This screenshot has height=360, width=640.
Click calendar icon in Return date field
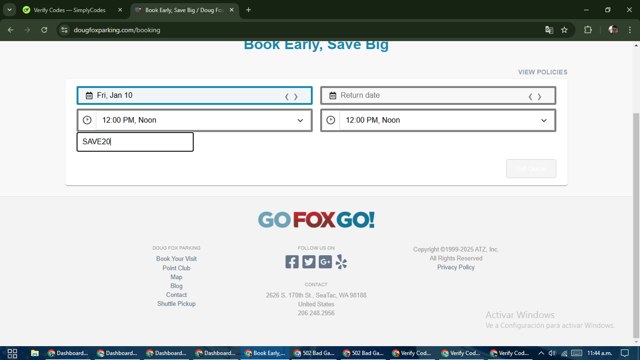coord(333,96)
